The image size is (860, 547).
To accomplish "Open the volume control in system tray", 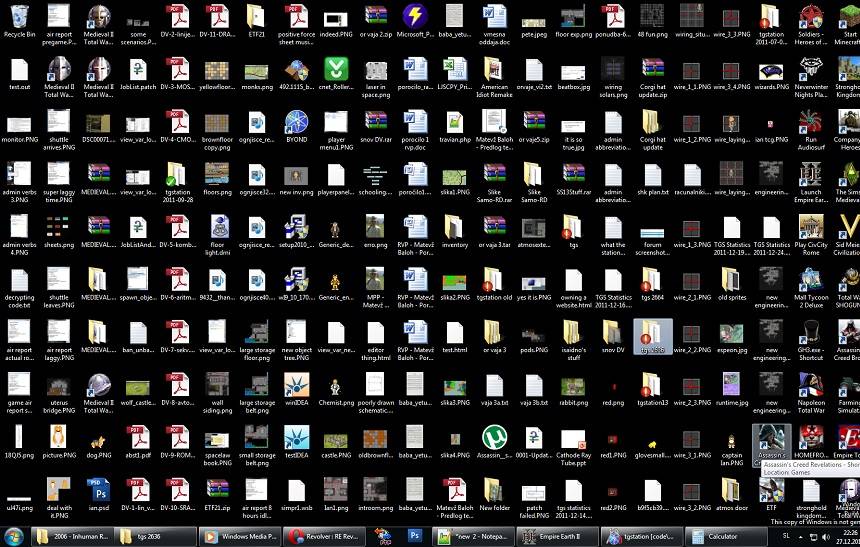I will click(x=826, y=537).
